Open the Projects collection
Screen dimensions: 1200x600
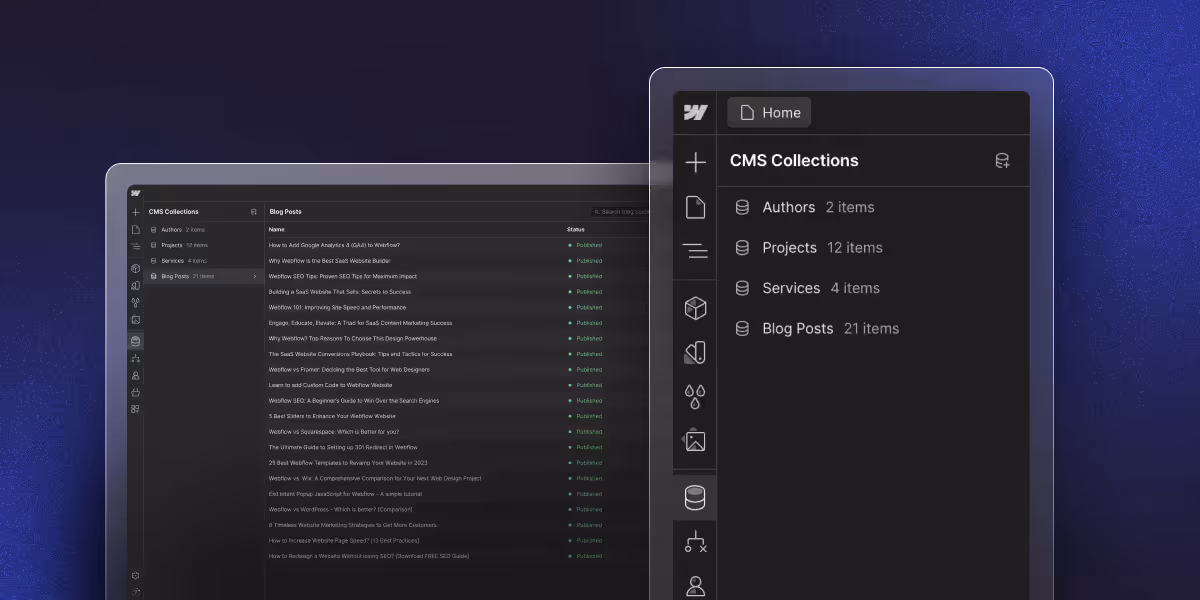(x=790, y=247)
